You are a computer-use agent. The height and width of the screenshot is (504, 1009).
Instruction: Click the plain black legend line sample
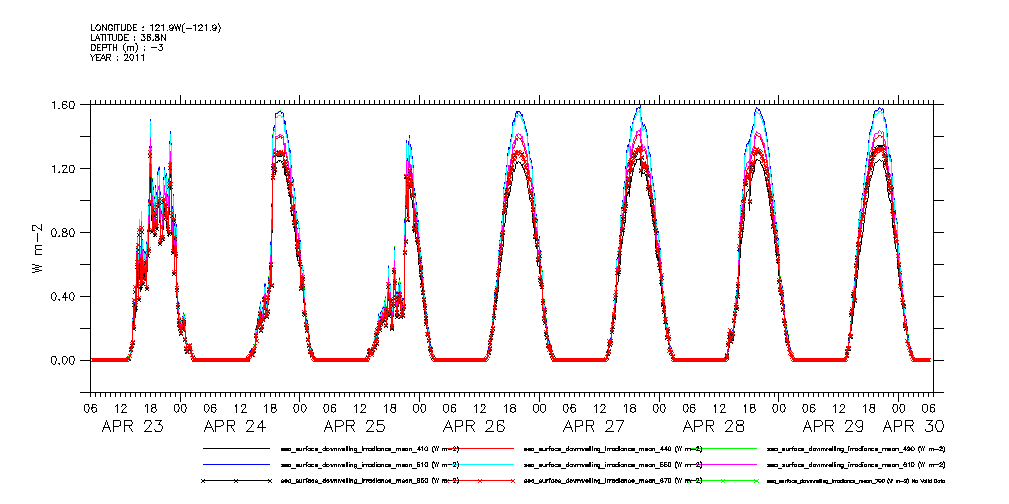236,448
